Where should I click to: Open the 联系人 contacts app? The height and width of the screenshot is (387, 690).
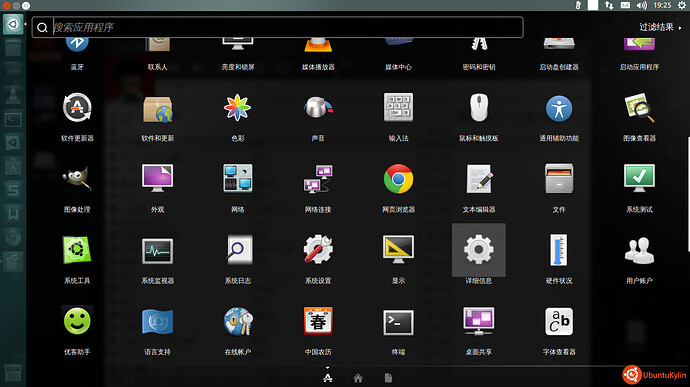tap(158, 45)
